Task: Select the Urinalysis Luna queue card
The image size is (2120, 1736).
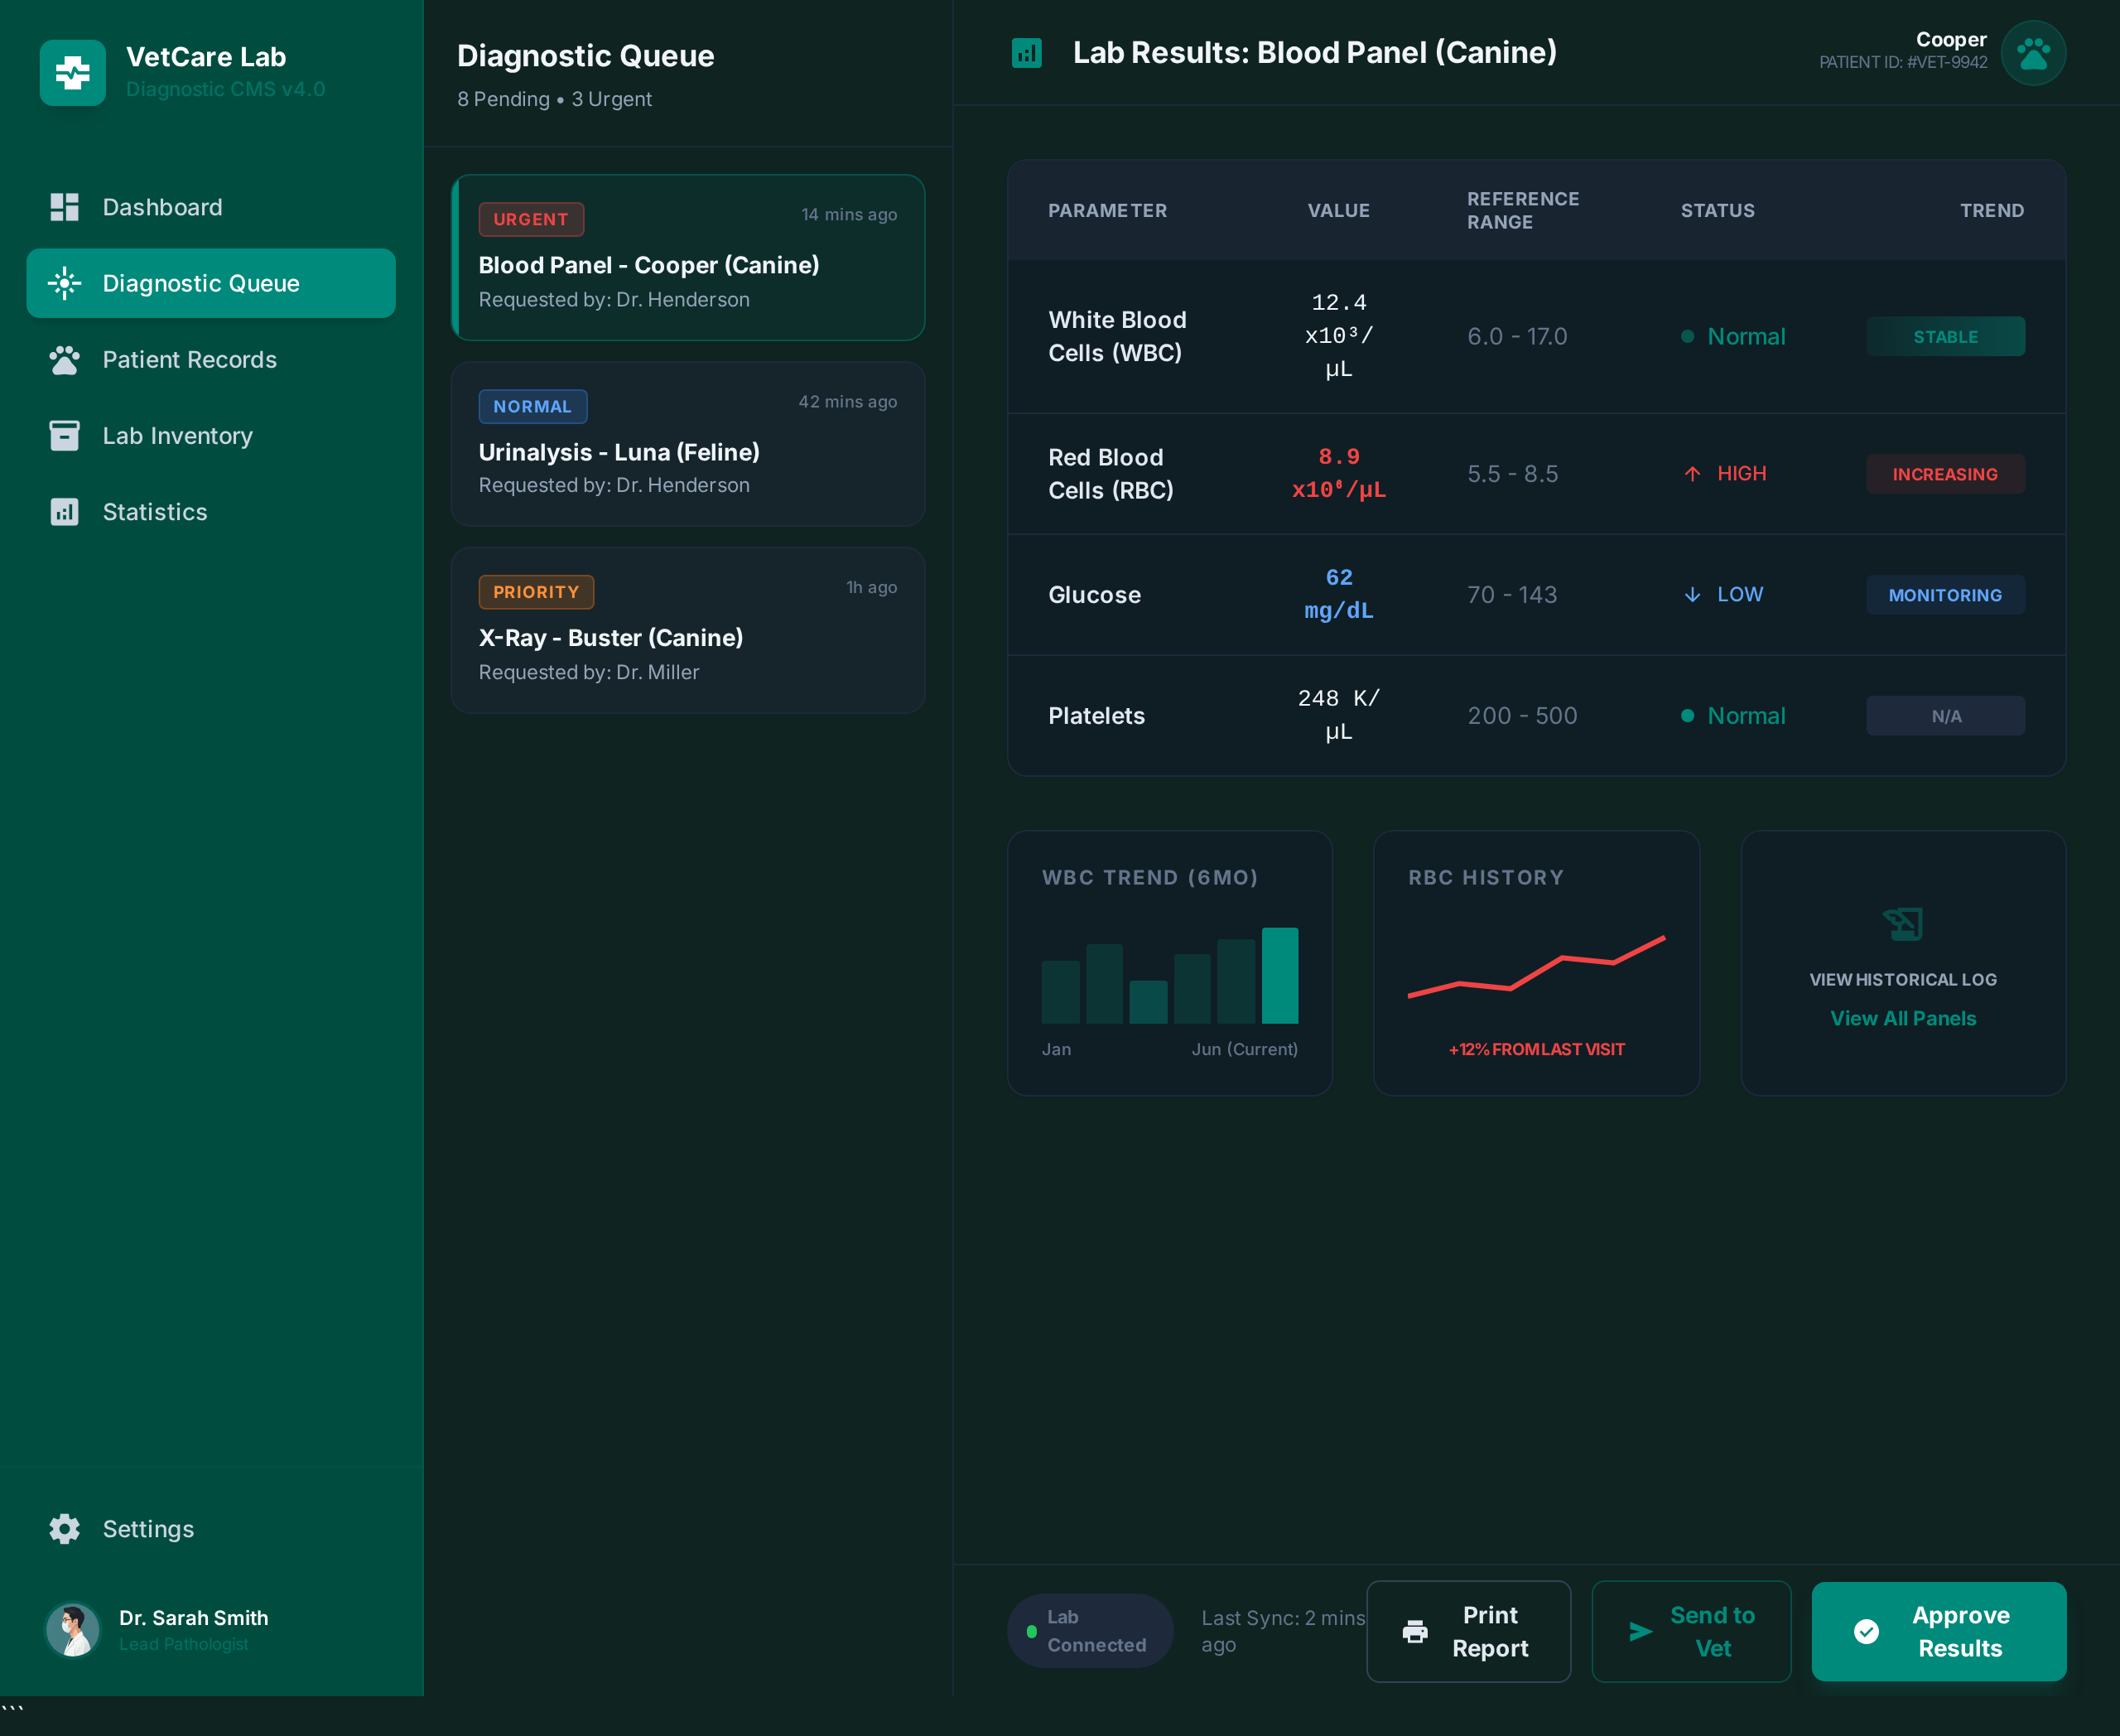Action: pos(688,444)
